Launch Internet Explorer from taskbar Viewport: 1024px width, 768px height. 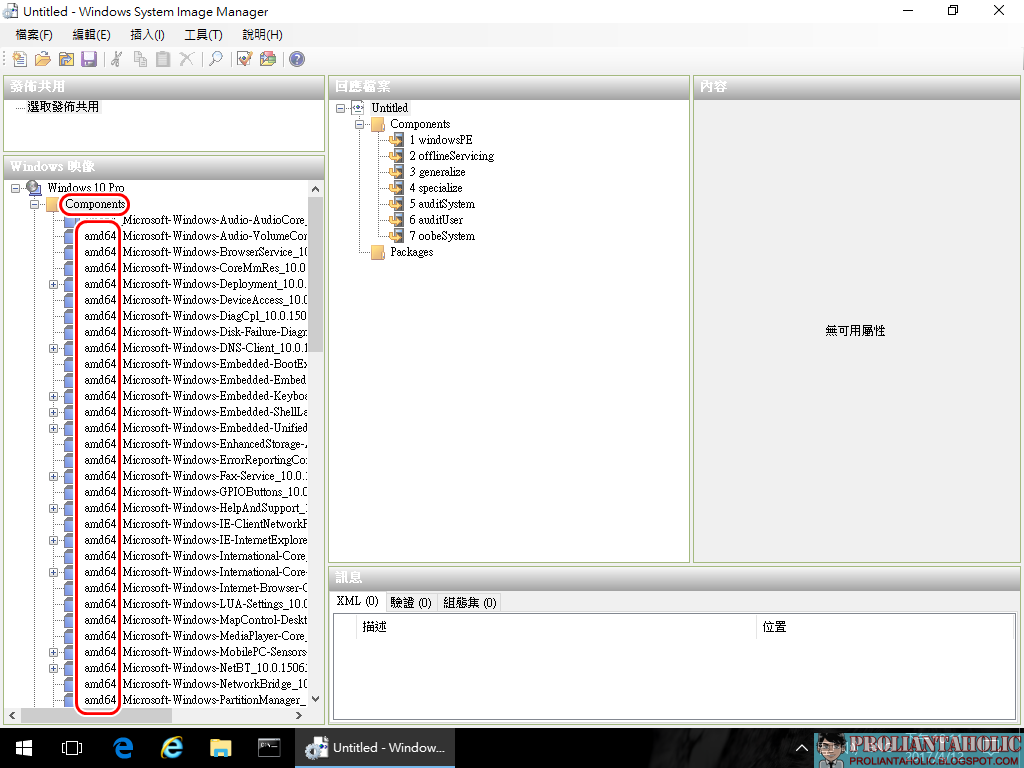tap(172, 748)
